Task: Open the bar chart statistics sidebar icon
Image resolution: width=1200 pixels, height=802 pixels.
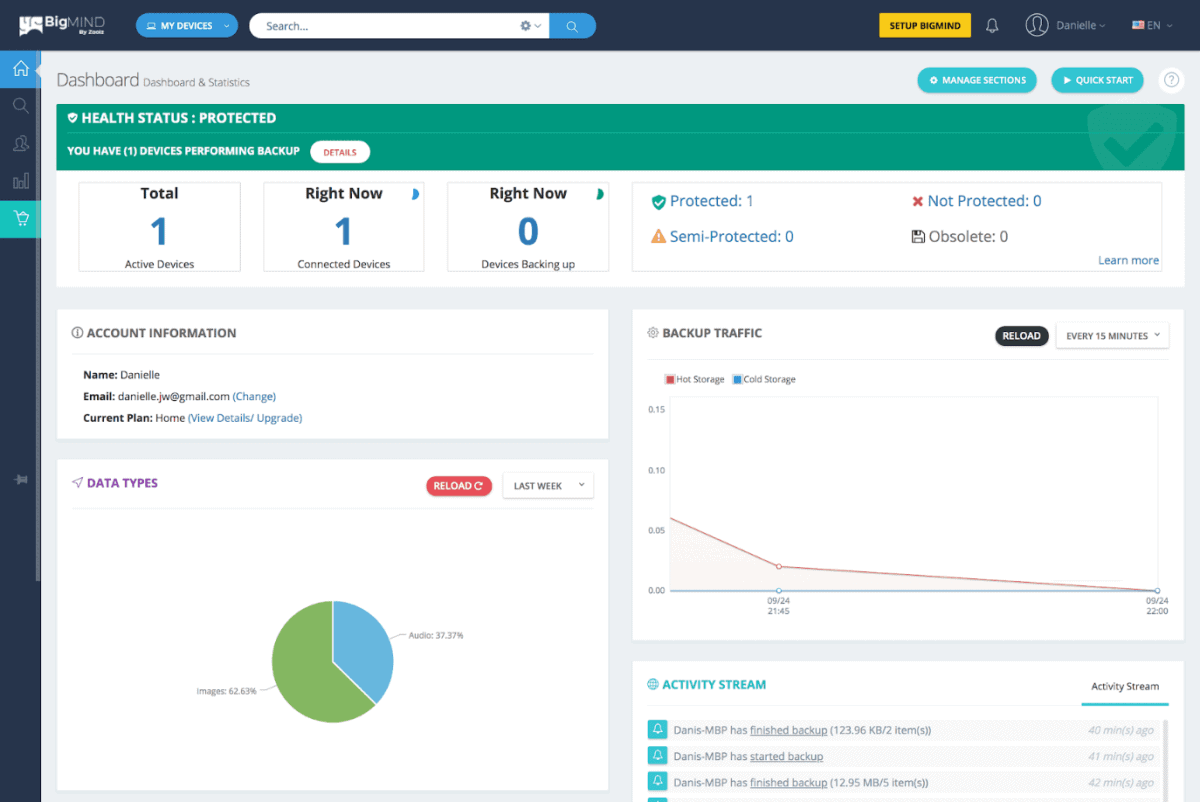Action: pyautogui.click(x=20, y=181)
